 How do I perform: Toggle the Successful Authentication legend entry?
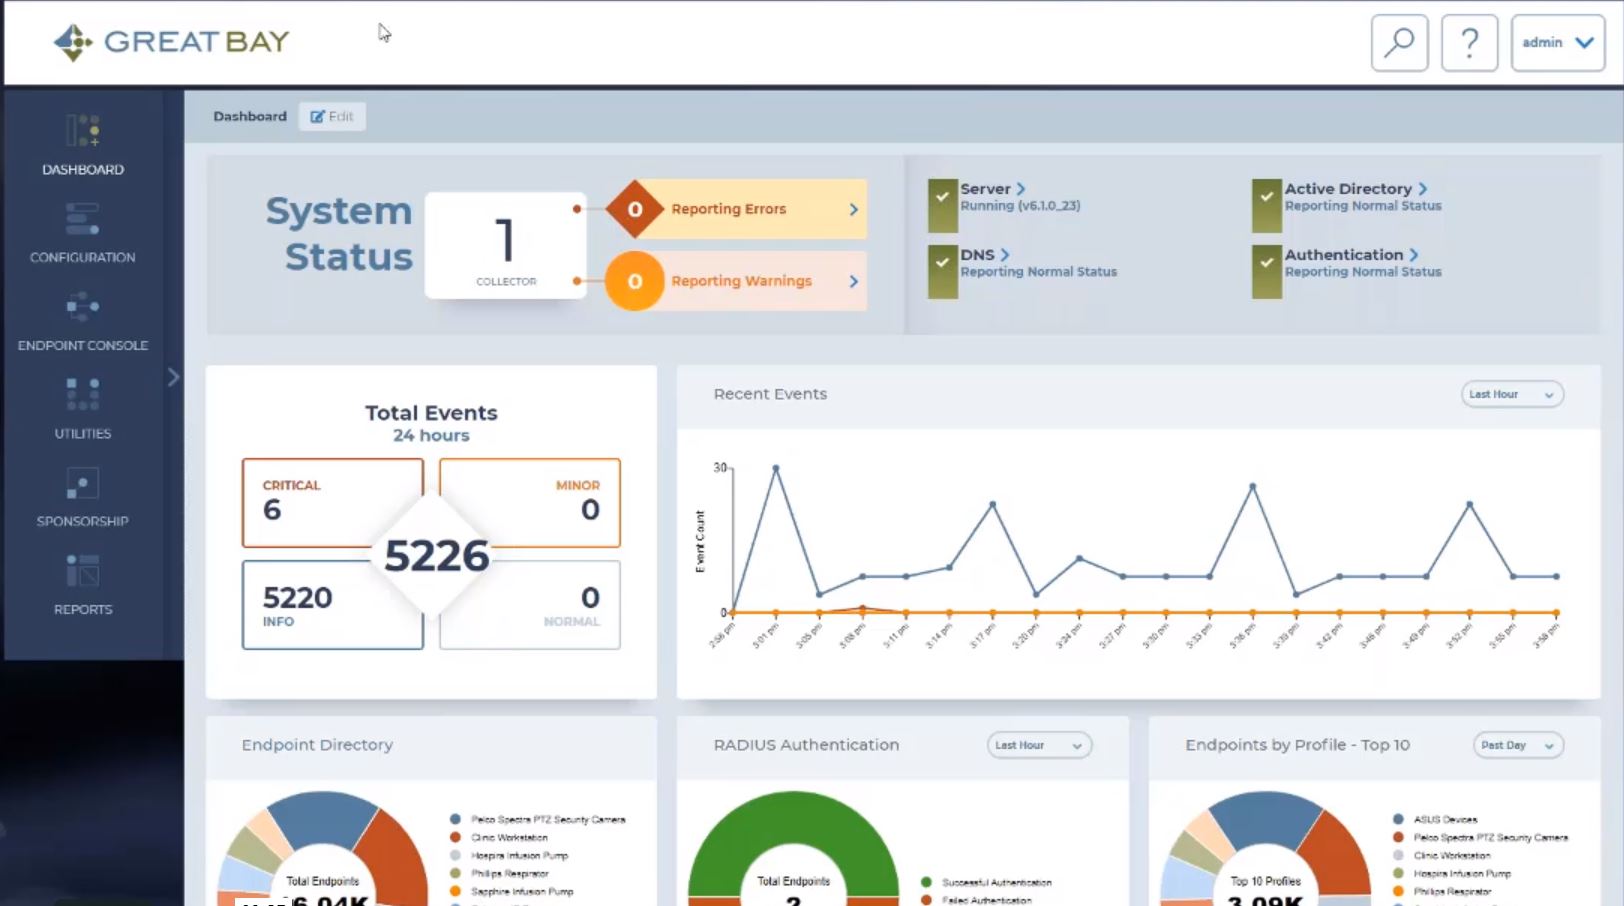(x=986, y=882)
